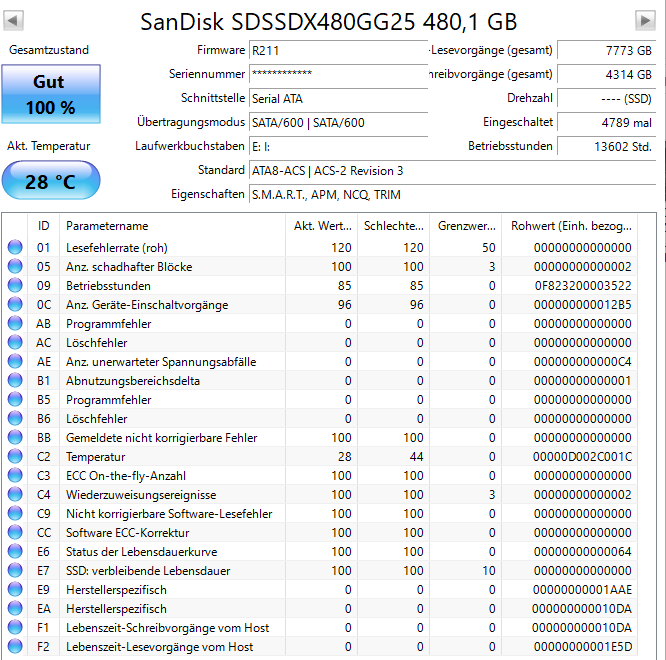Click status orb of Software ECC-Korrektur row
Screen dimensions: 666x660
pyautogui.click(x=15, y=532)
